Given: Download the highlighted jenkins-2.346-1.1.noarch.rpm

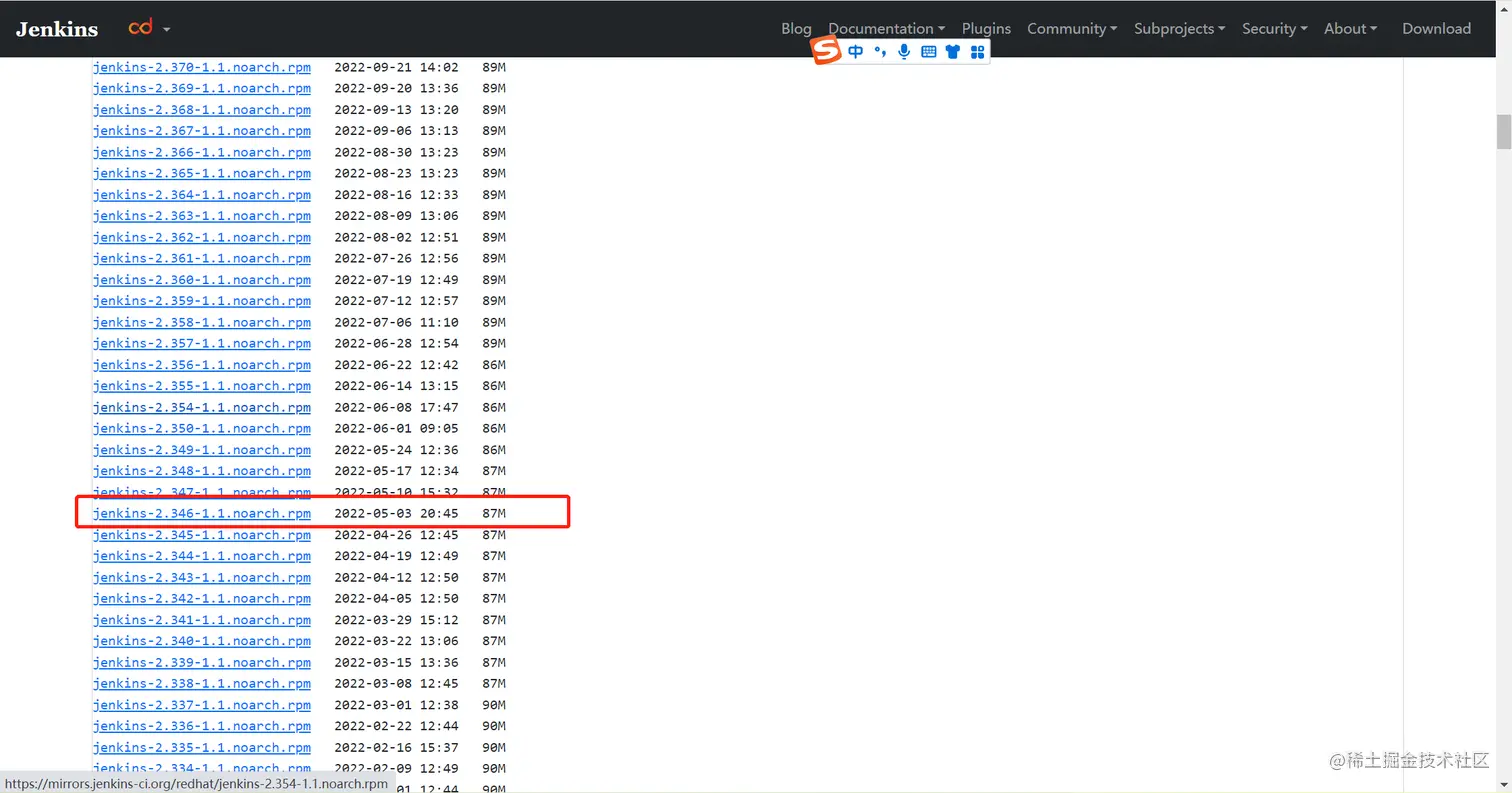Looking at the screenshot, I should point(202,513).
